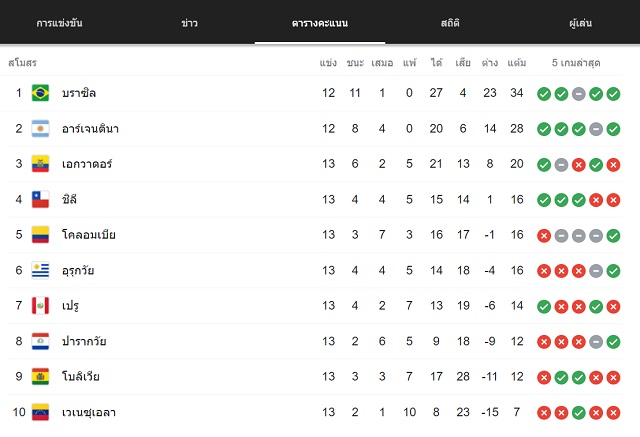Image resolution: width=640 pixels, height=437 pixels.
Task: Open the สถิติ tab
Action: tap(450, 23)
